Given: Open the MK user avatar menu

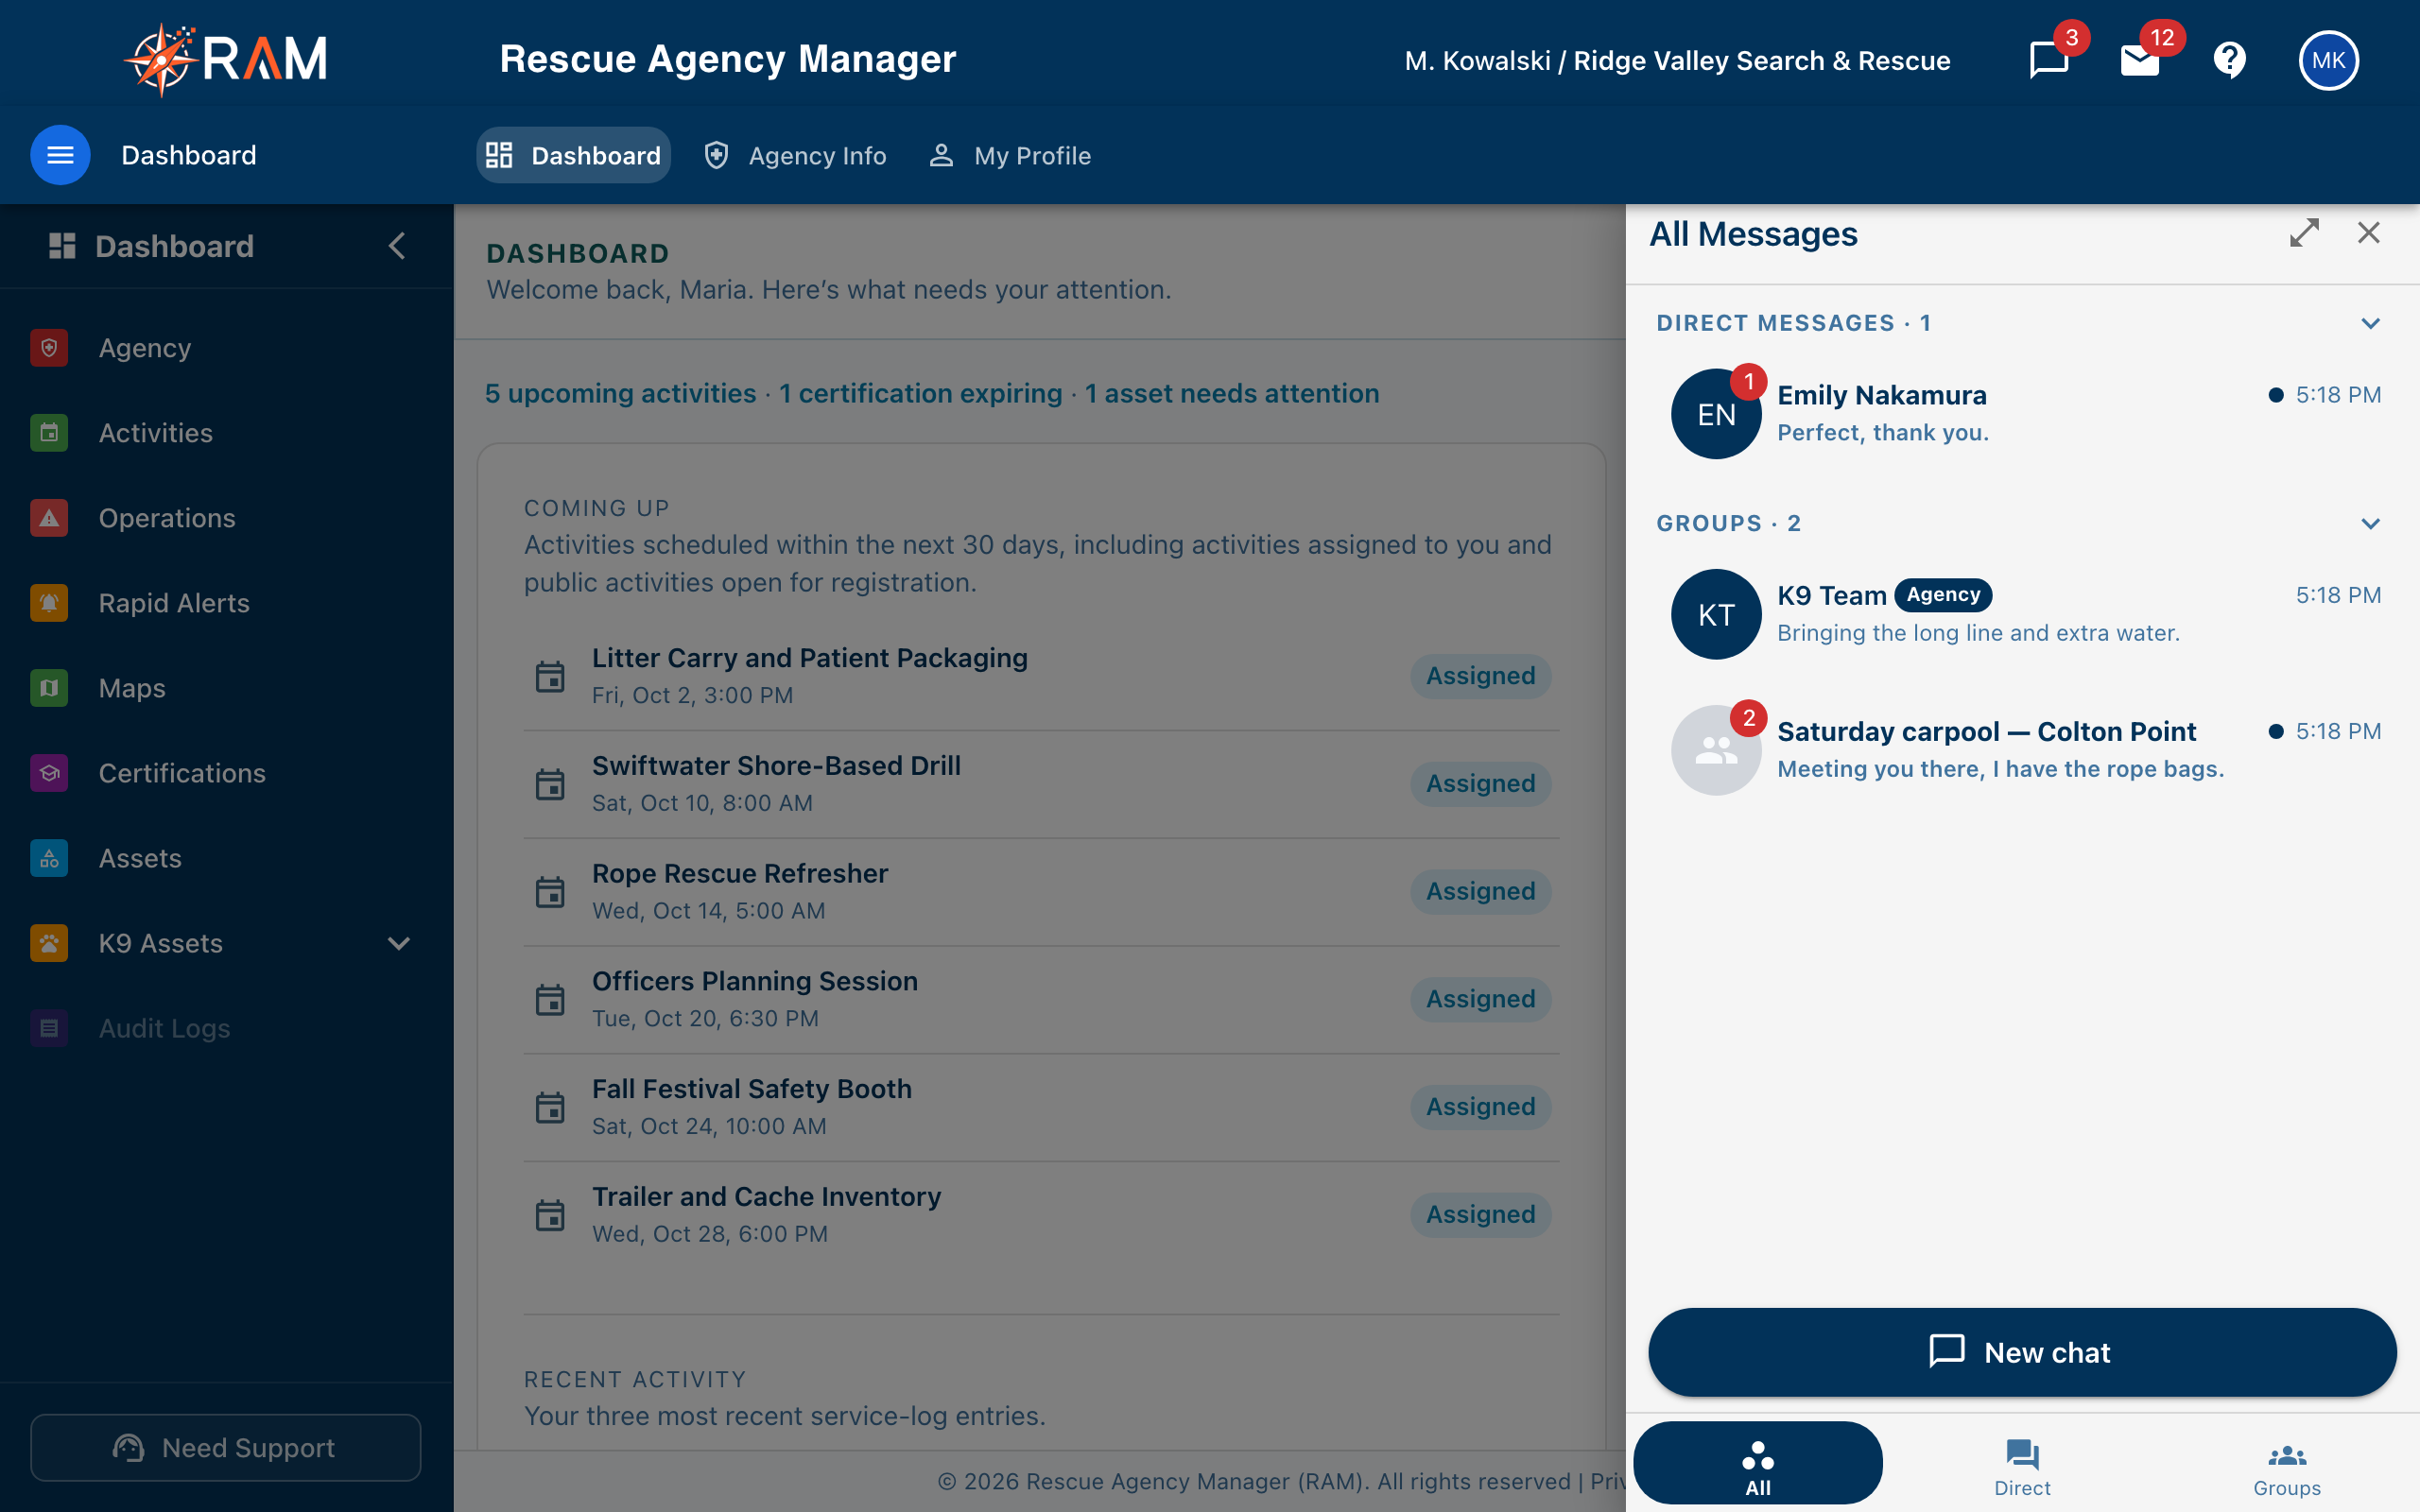Looking at the screenshot, I should [2328, 60].
